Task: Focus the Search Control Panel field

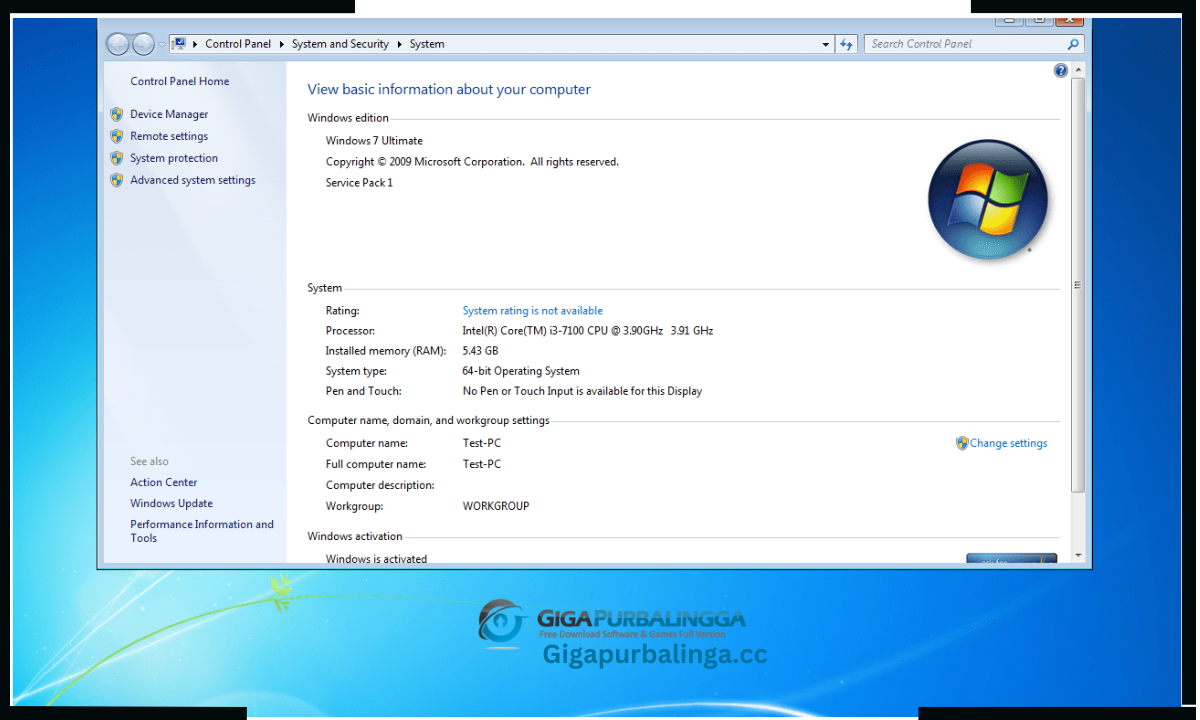Action: click(973, 44)
